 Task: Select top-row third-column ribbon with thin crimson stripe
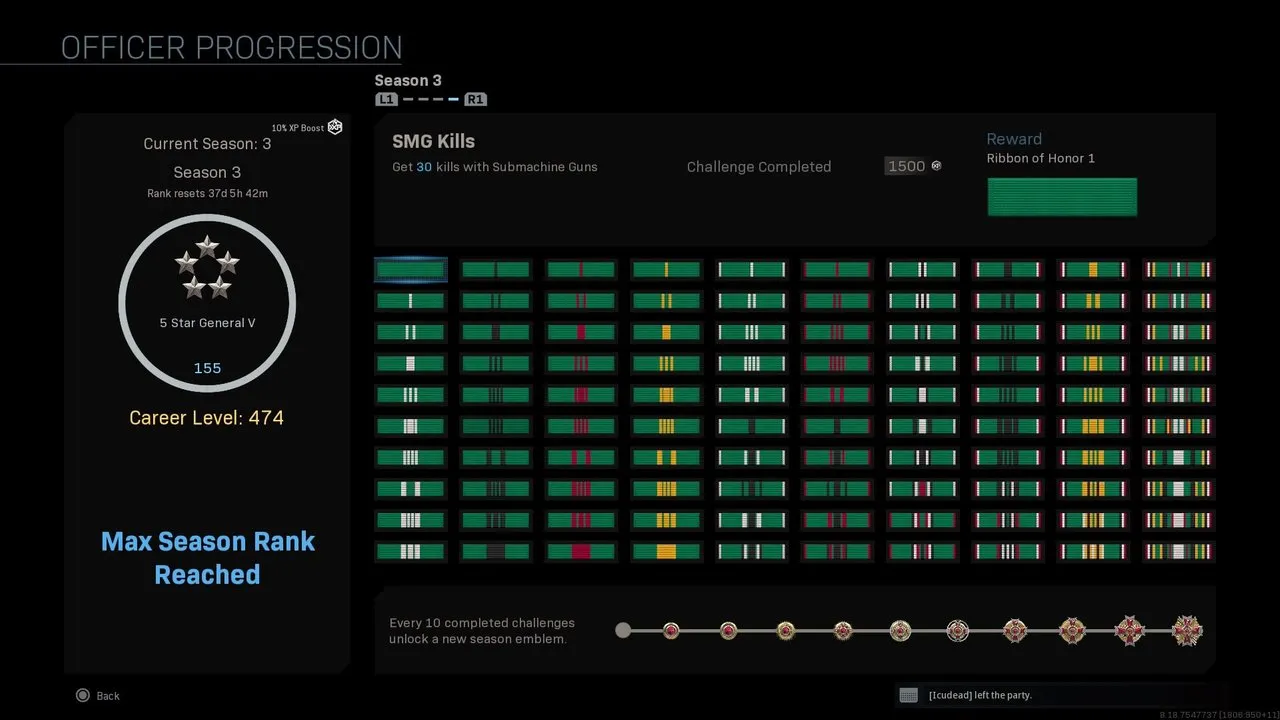581,269
